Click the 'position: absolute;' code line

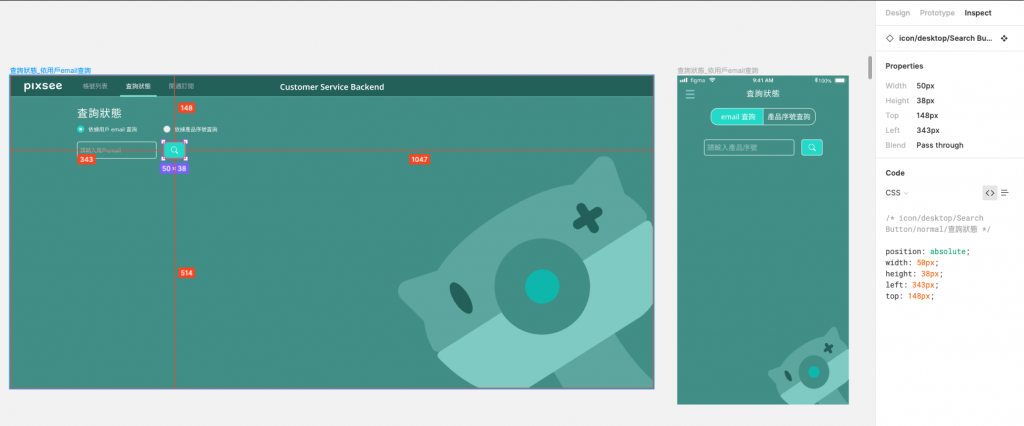click(928, 252)
